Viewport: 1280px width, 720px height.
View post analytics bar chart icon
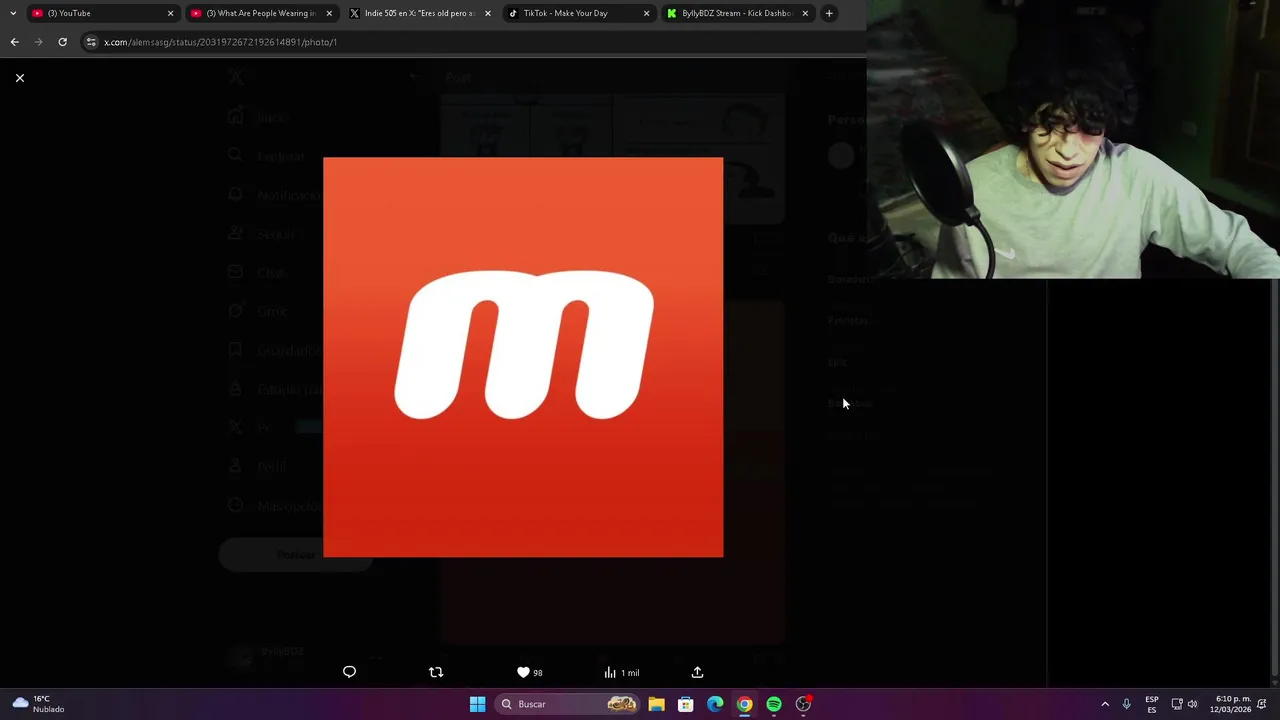click(610, 672)
